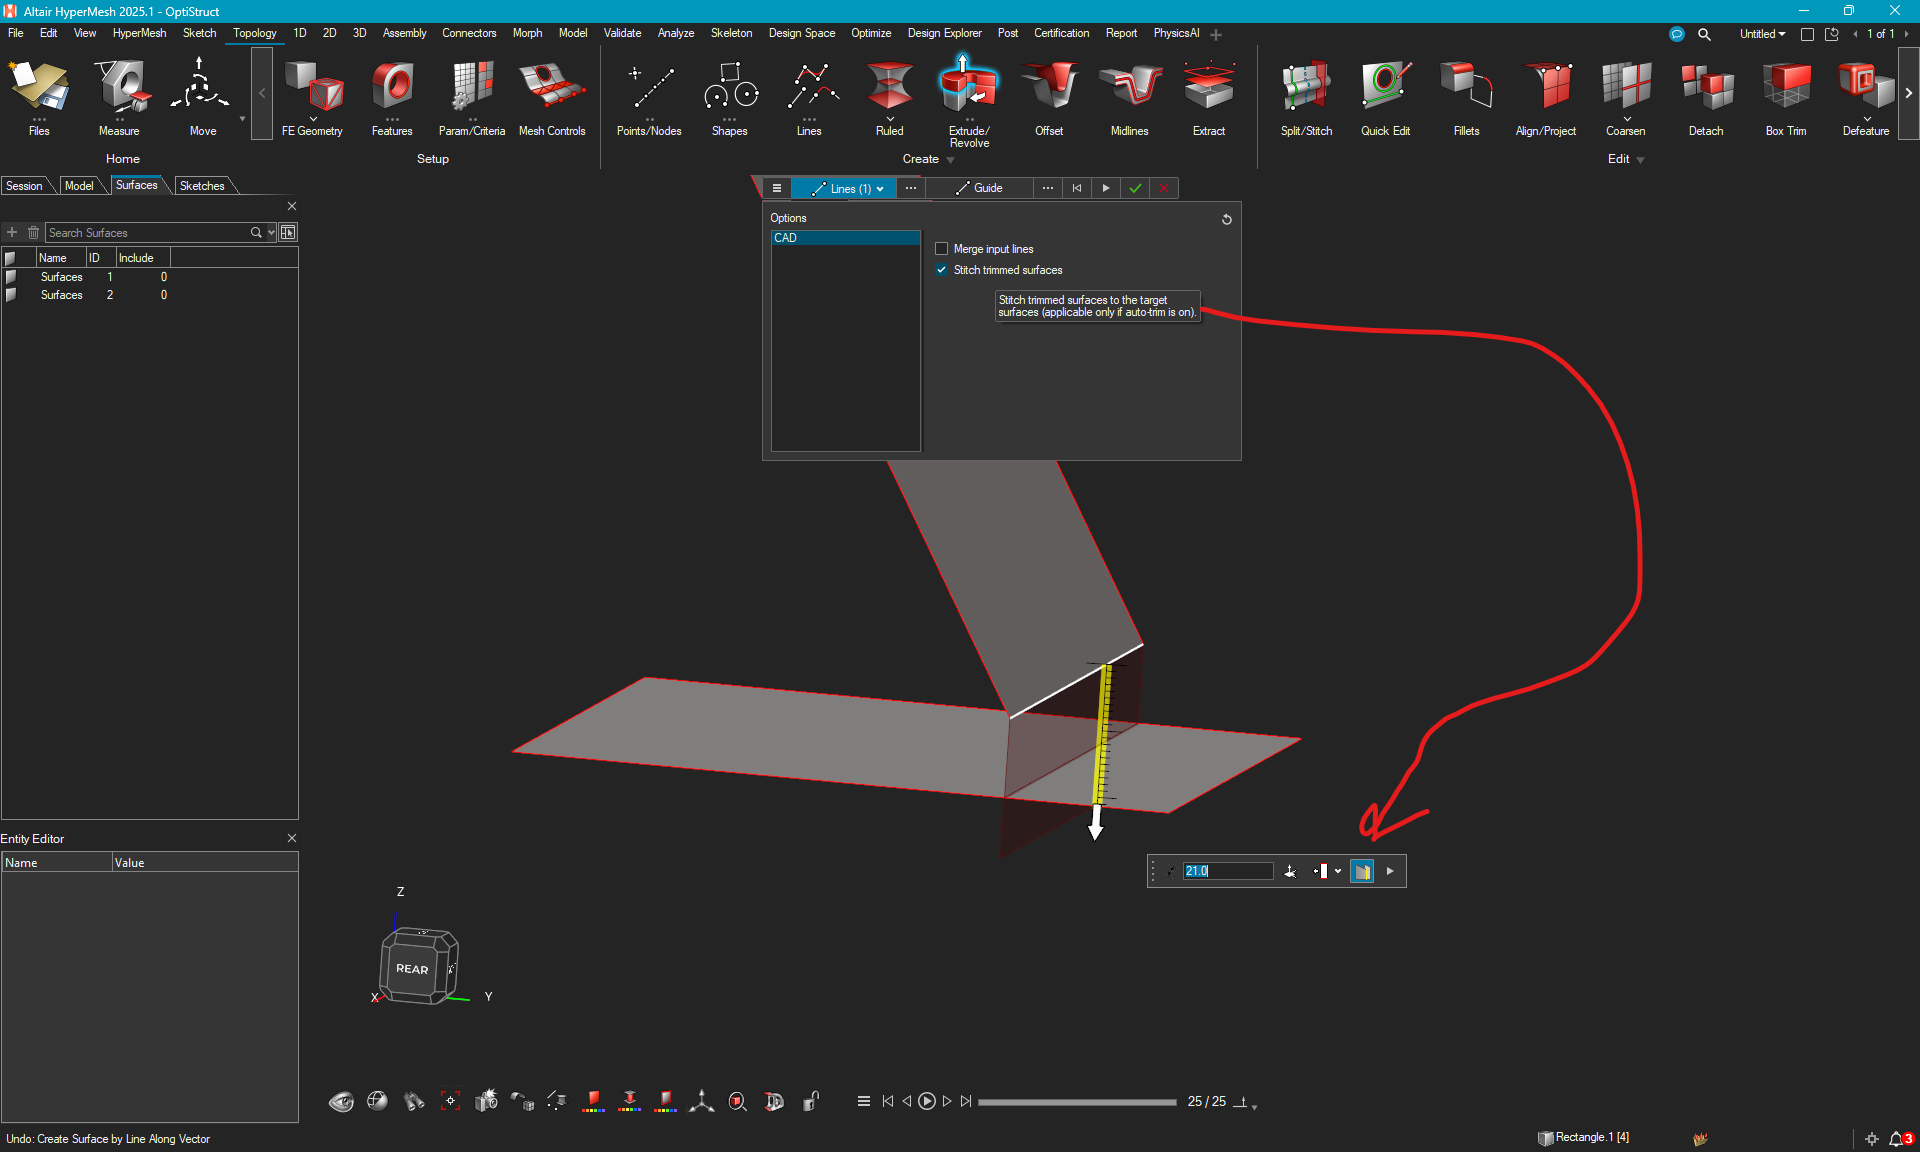
Task: Switch to the Sketches browser tab
Action: [x=202, y=186]
